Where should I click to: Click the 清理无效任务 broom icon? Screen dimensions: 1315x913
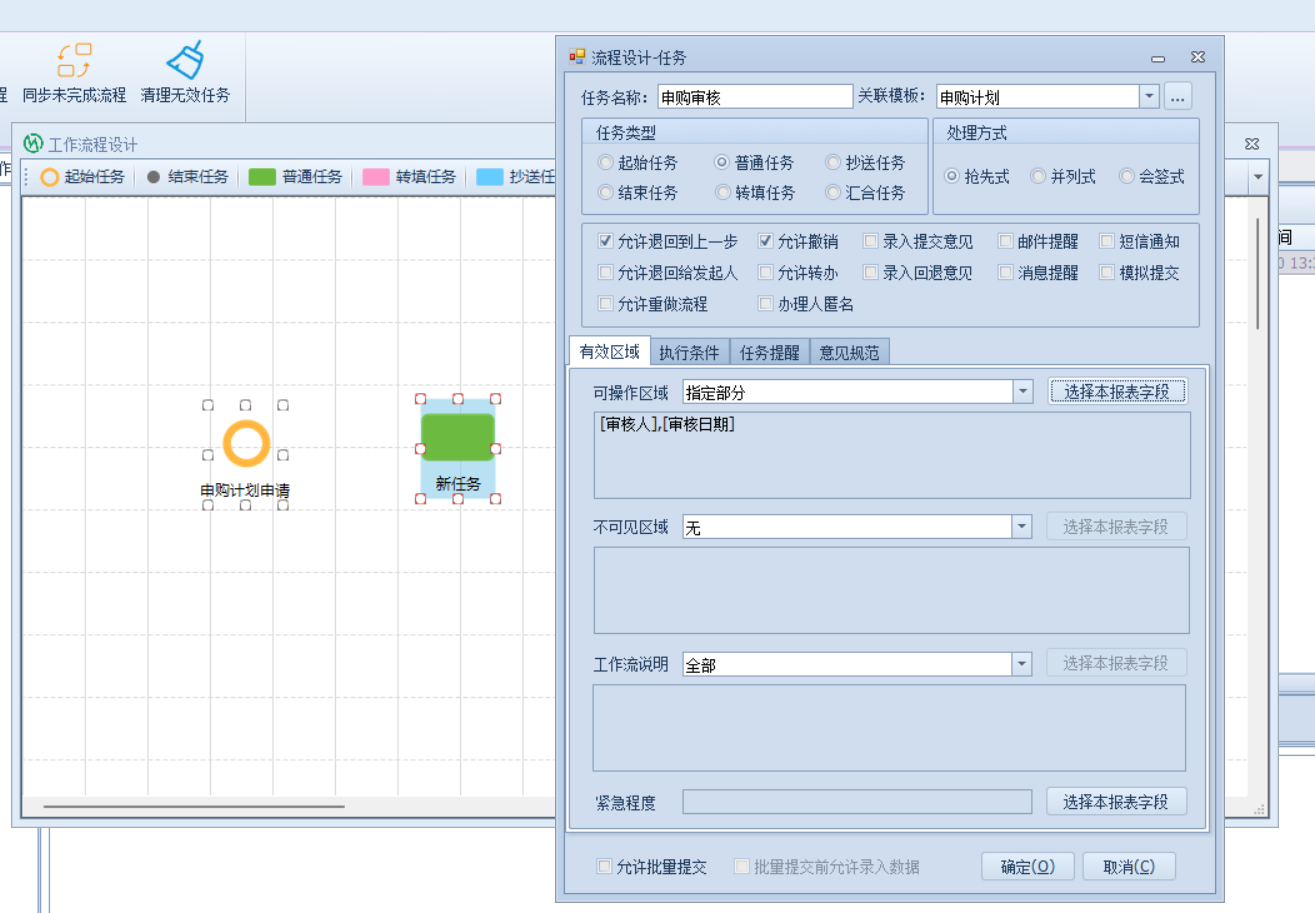185,60
